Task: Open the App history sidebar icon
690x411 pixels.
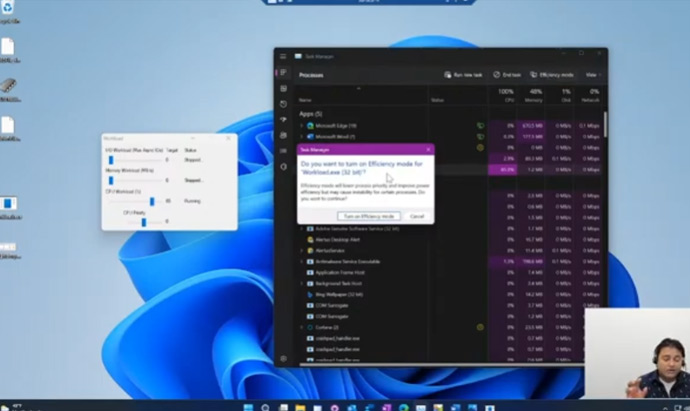Action: tap(283, 104)
